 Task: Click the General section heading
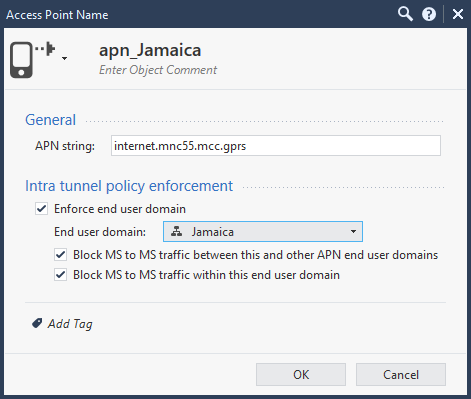pyautogui.click(x=51, y=120)
